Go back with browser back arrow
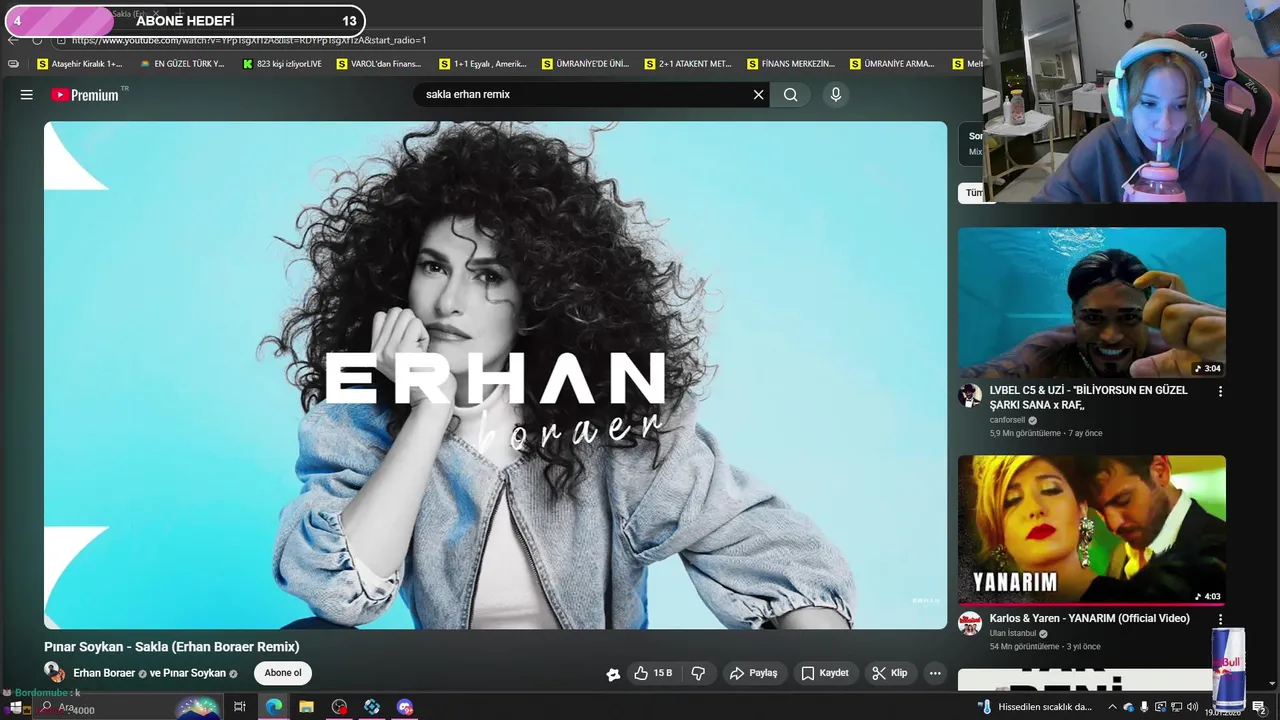The image size is (1280, 720). [x=13, y=40]
